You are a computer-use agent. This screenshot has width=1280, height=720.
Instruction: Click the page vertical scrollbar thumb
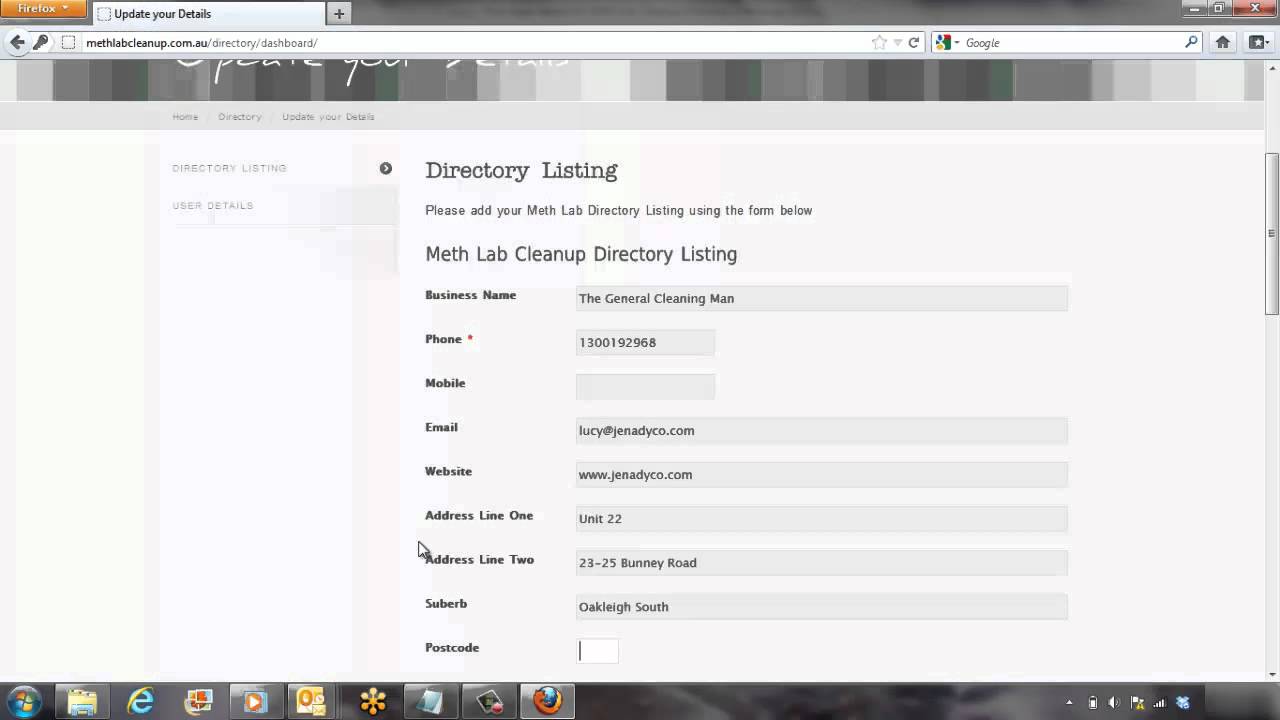[1271, 234]
